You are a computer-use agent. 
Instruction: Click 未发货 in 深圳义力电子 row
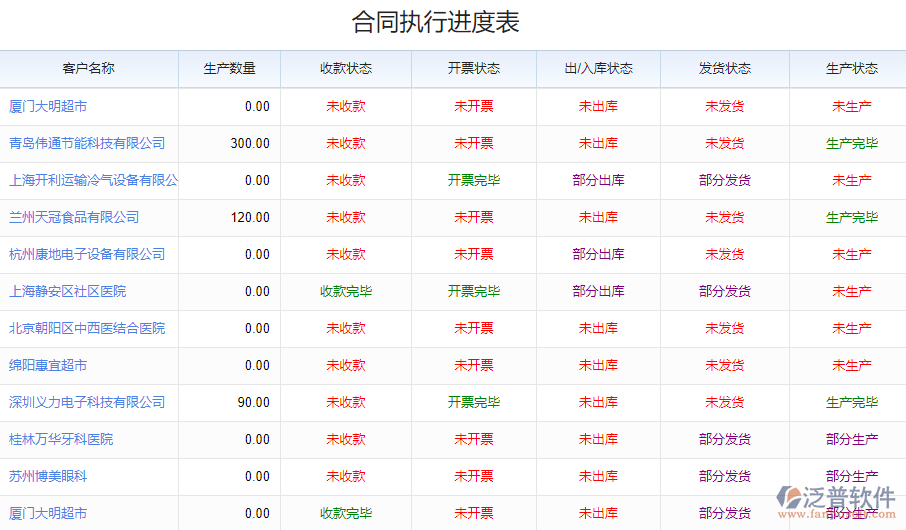(725, 402)
